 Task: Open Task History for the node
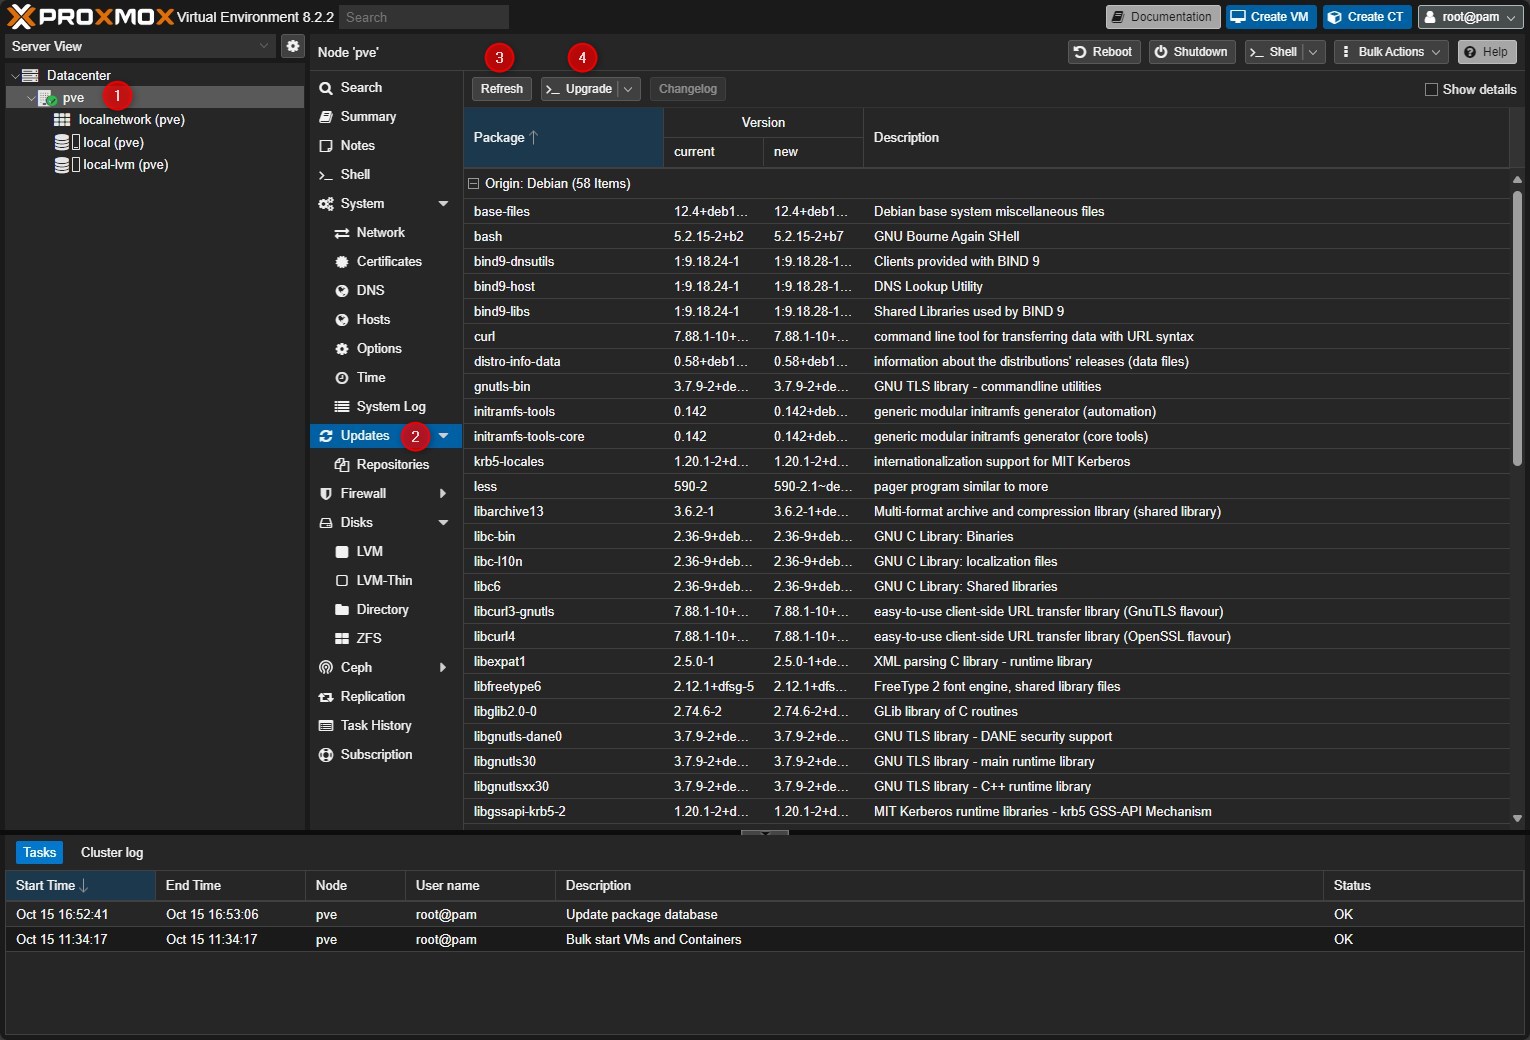coord(375,726)
